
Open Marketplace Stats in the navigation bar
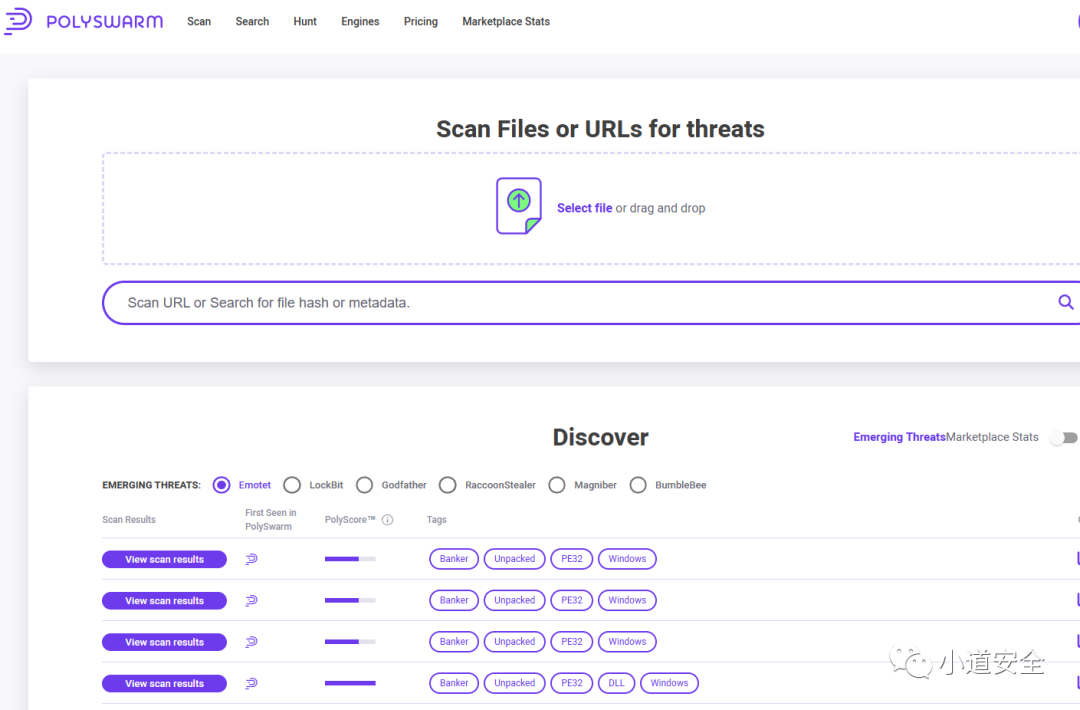506,21
